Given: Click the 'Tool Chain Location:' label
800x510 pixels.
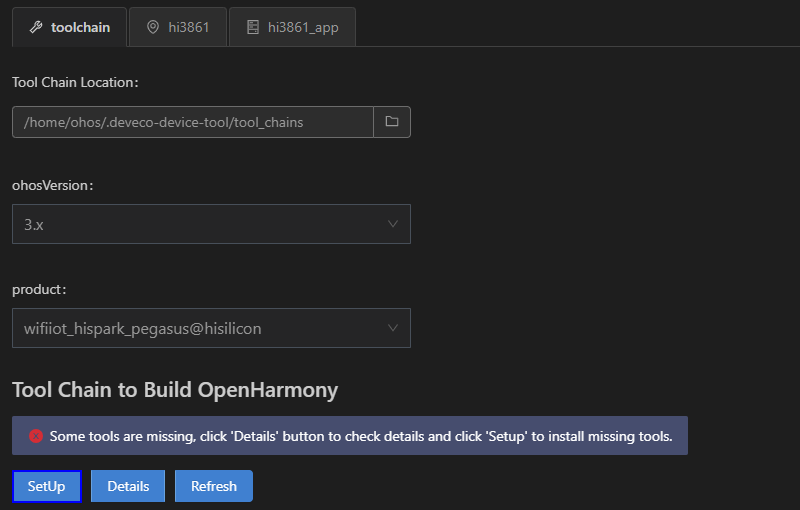Looking at the screenshot, I should 75,82.
